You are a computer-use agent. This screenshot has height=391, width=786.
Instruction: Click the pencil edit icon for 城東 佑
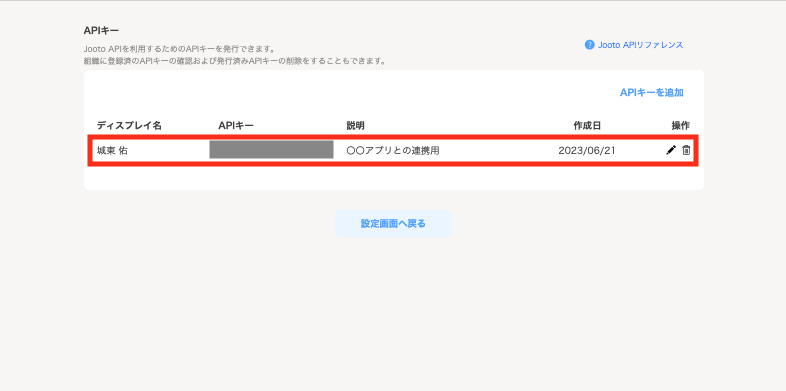tap(671, 150)
